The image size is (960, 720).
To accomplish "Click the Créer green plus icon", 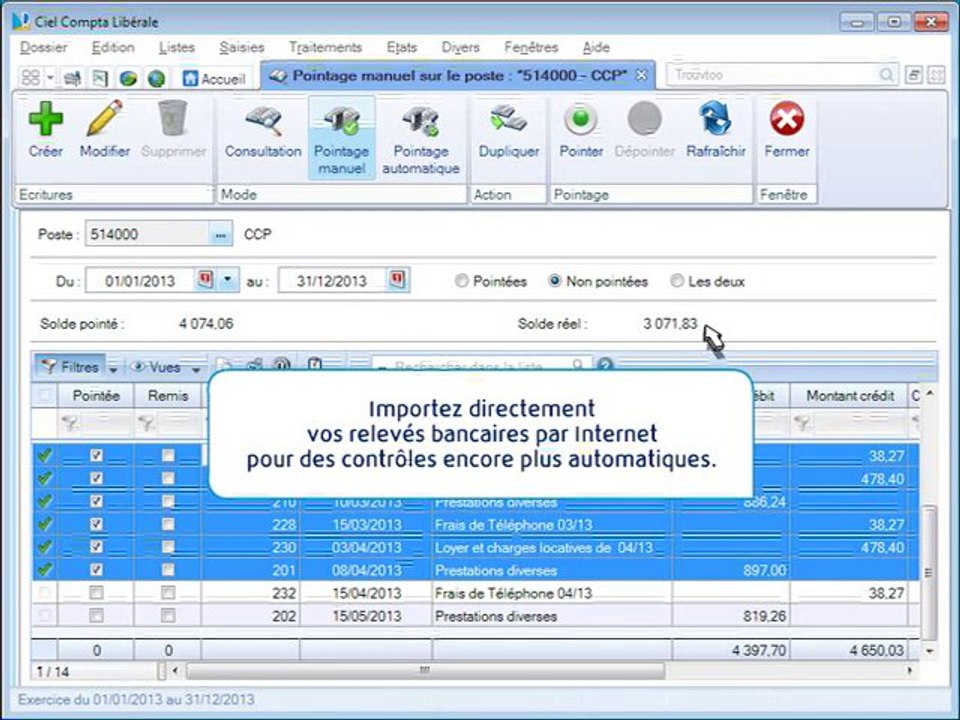I will click(x=45, y=119).
